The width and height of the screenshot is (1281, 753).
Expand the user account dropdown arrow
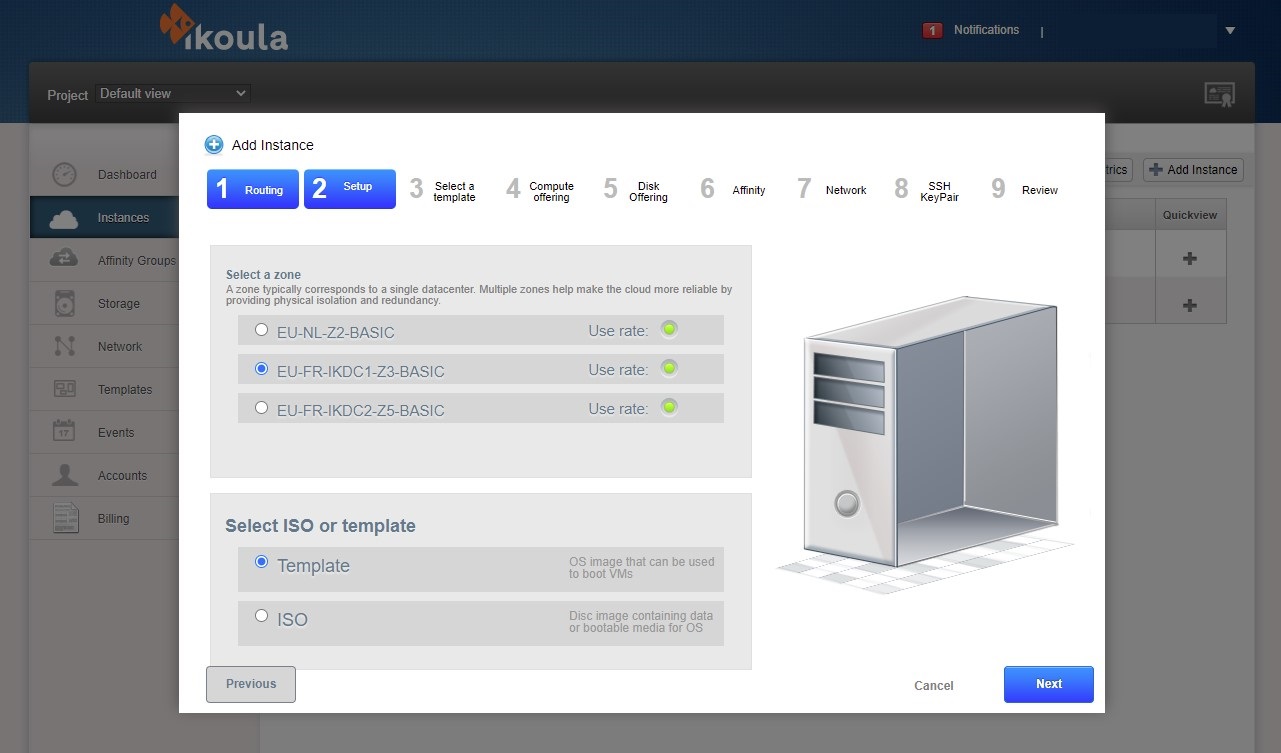pyautogui.click(x=1230, y=31)
